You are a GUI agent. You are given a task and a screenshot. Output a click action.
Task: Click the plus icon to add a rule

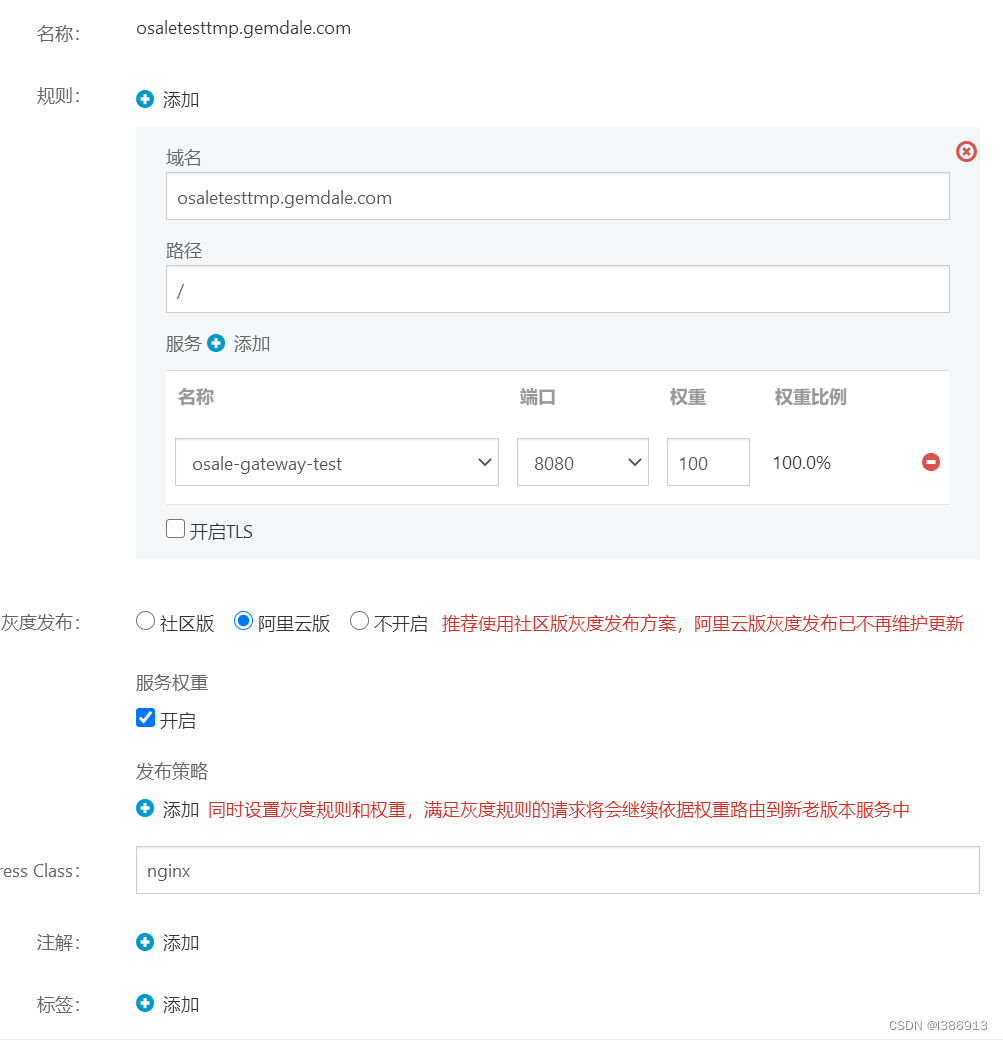145,99
